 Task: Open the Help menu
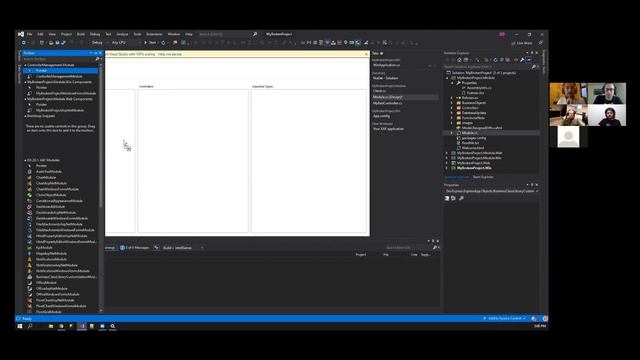[189, 34]
